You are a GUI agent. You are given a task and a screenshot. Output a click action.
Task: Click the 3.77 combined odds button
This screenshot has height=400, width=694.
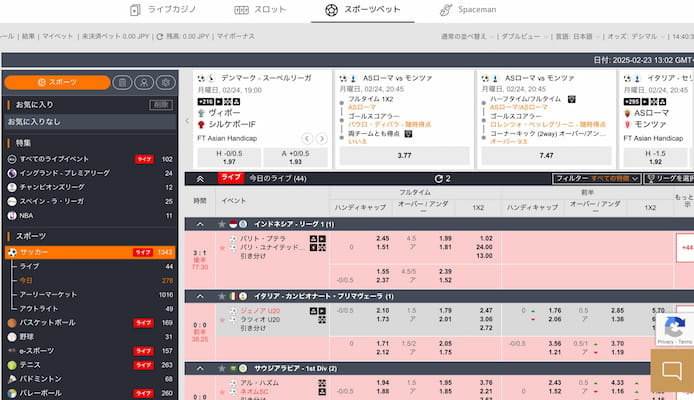click(x=404, y=156)
